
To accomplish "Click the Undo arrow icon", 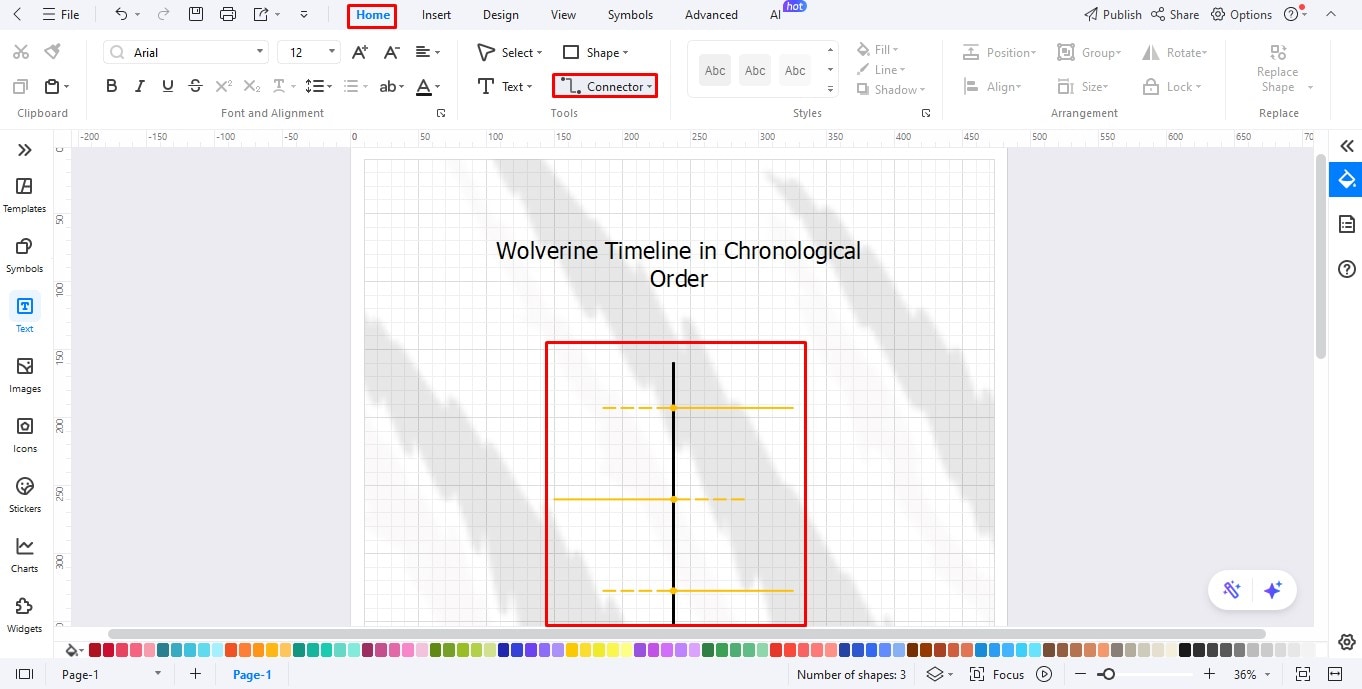I will pyautogui.click(x=121, y=14).
